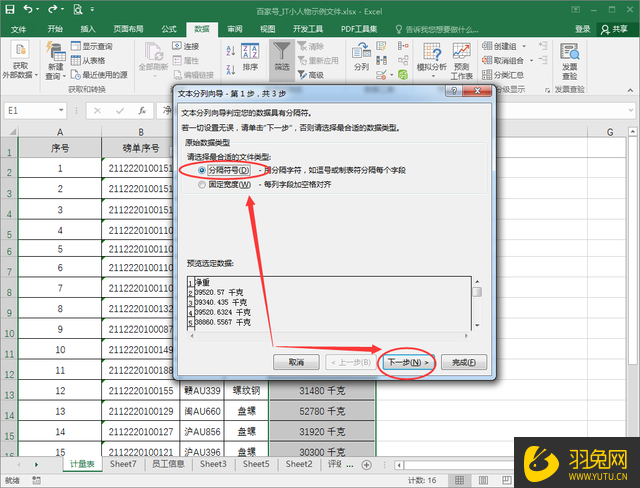Image resolution: width=640 pixels, height=488 pixels.
Task: Open the Data Validation dropdown arrow
Action: pyautogui.click(x=391, y=75)
